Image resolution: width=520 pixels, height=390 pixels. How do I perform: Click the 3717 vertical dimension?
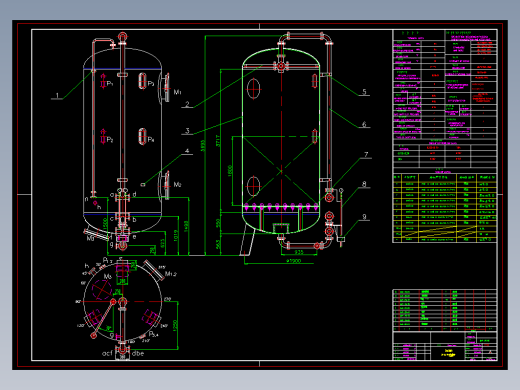click(218, 141)
